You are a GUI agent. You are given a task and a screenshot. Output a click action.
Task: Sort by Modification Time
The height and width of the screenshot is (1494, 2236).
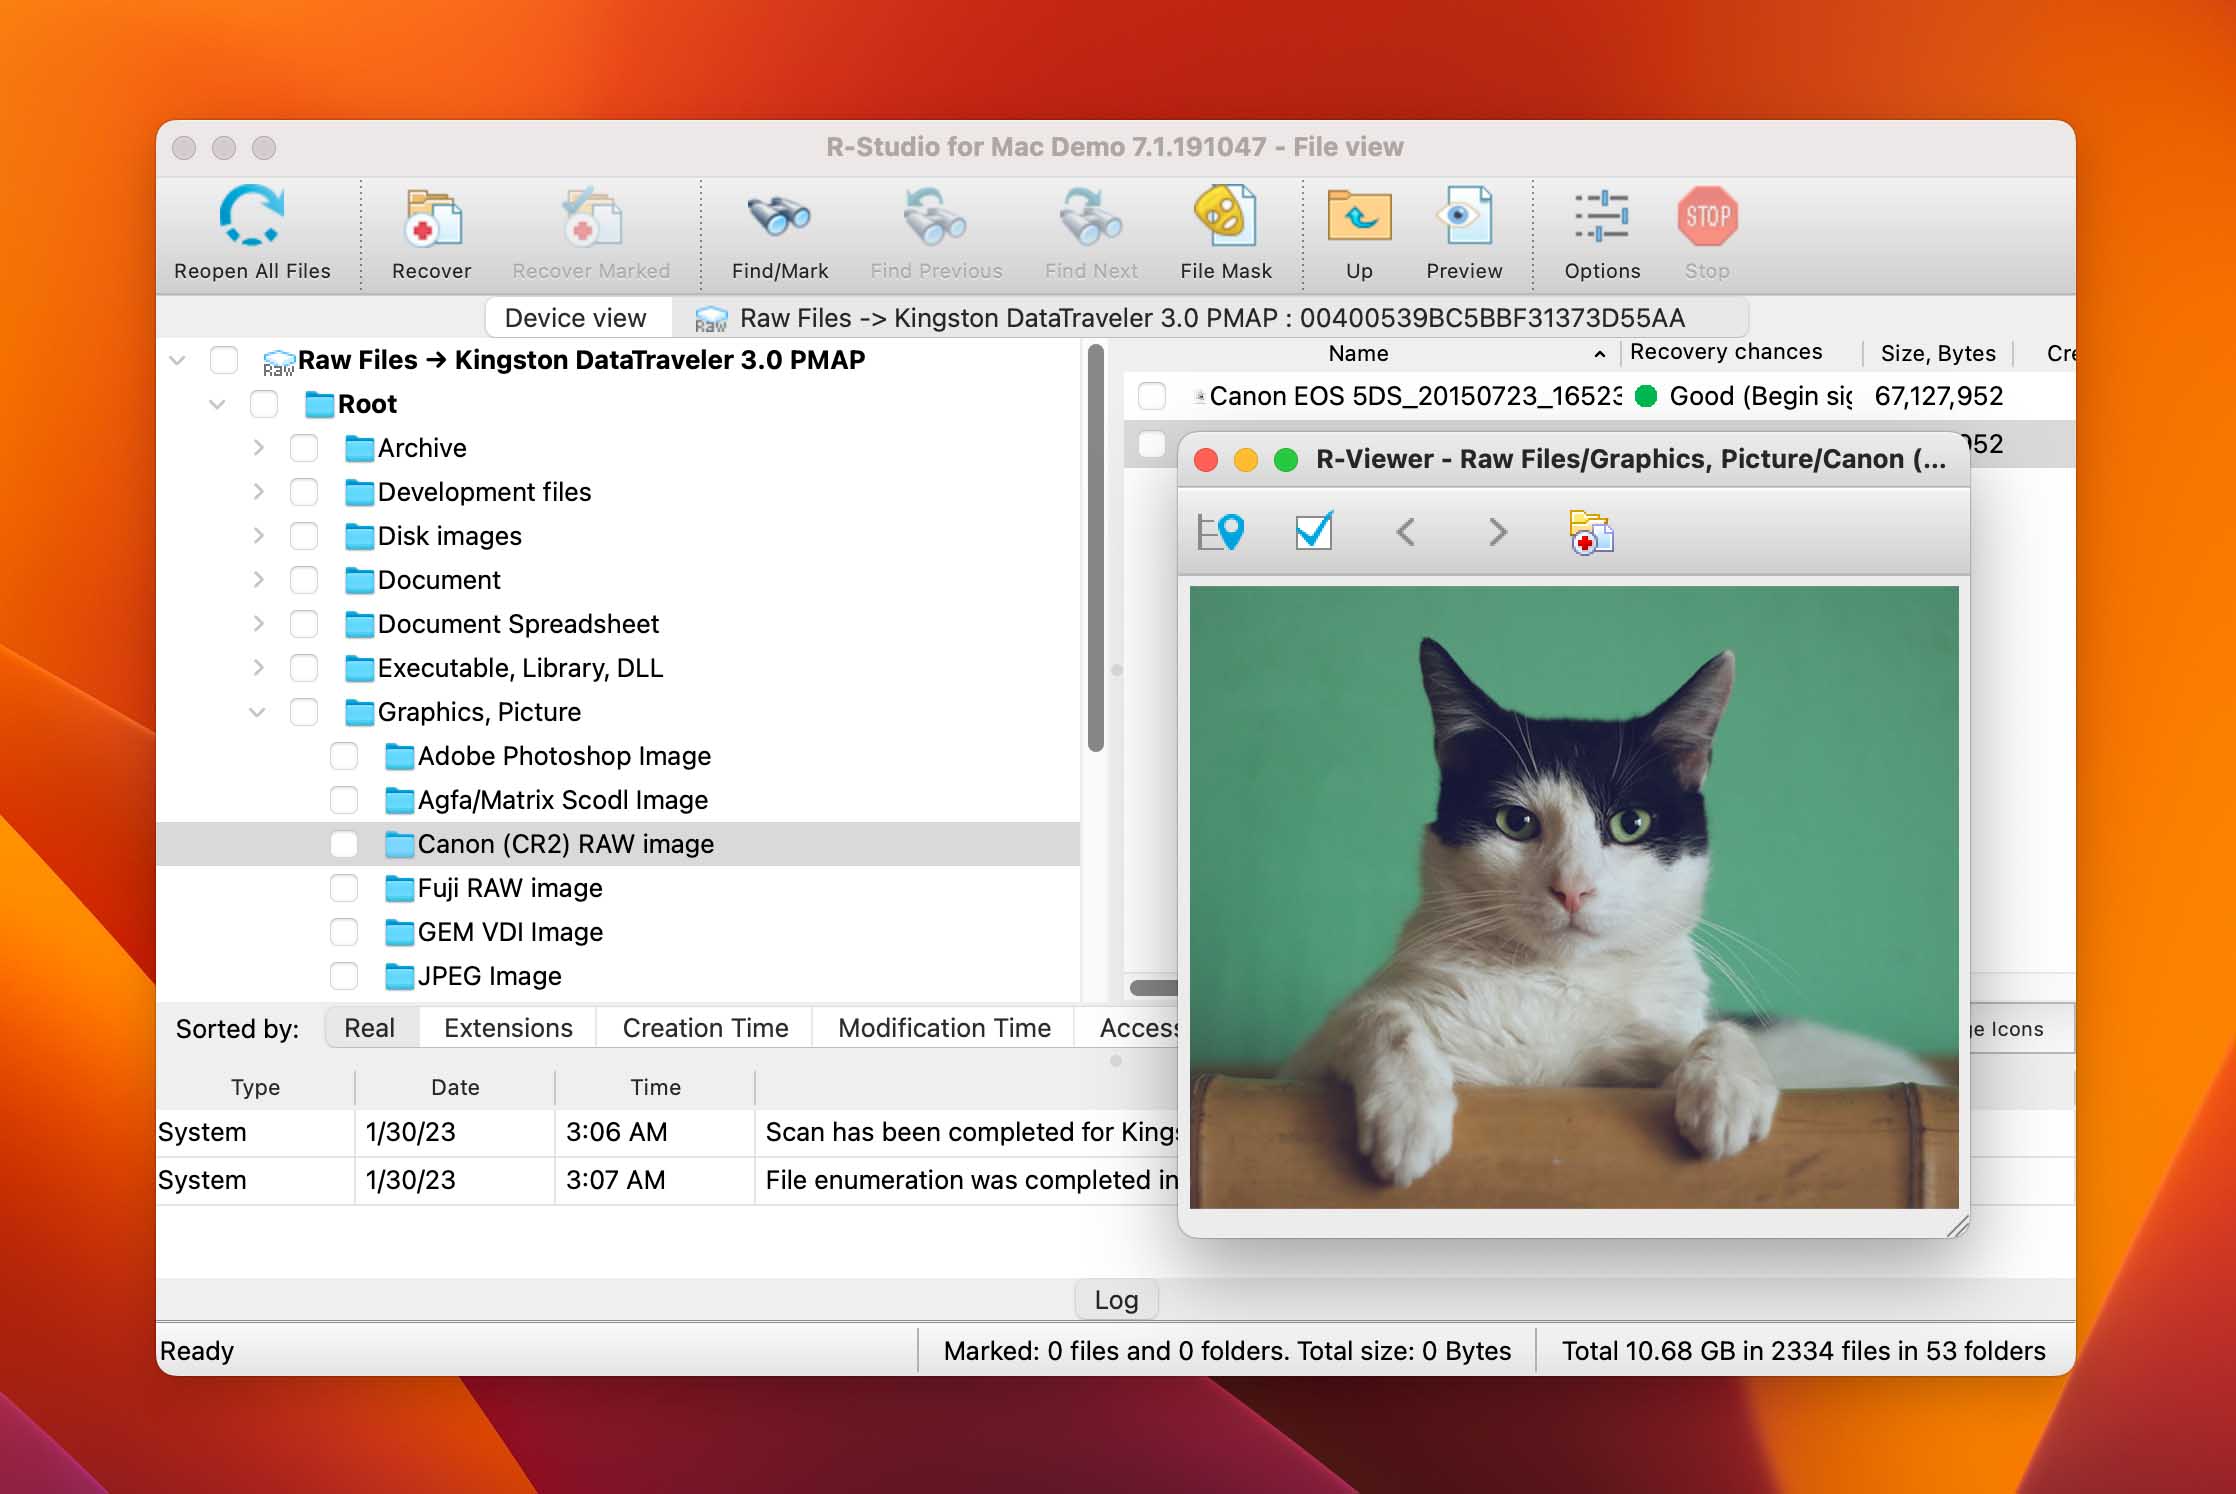944,1028
